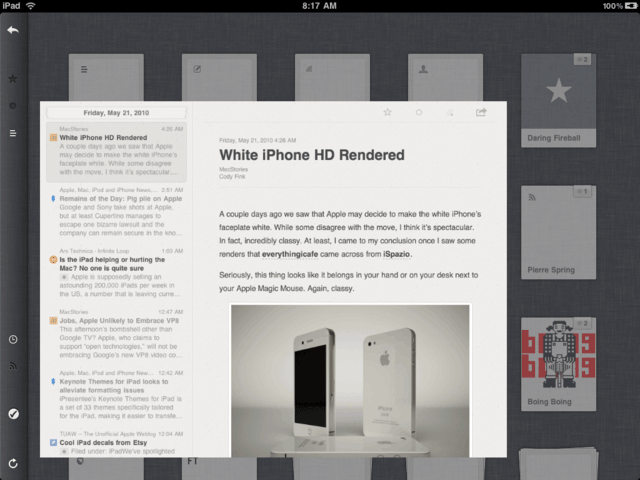This screenshot has height=480, width=640.
Task: Sort by date with the clock icon
Action: coord(13,339)
